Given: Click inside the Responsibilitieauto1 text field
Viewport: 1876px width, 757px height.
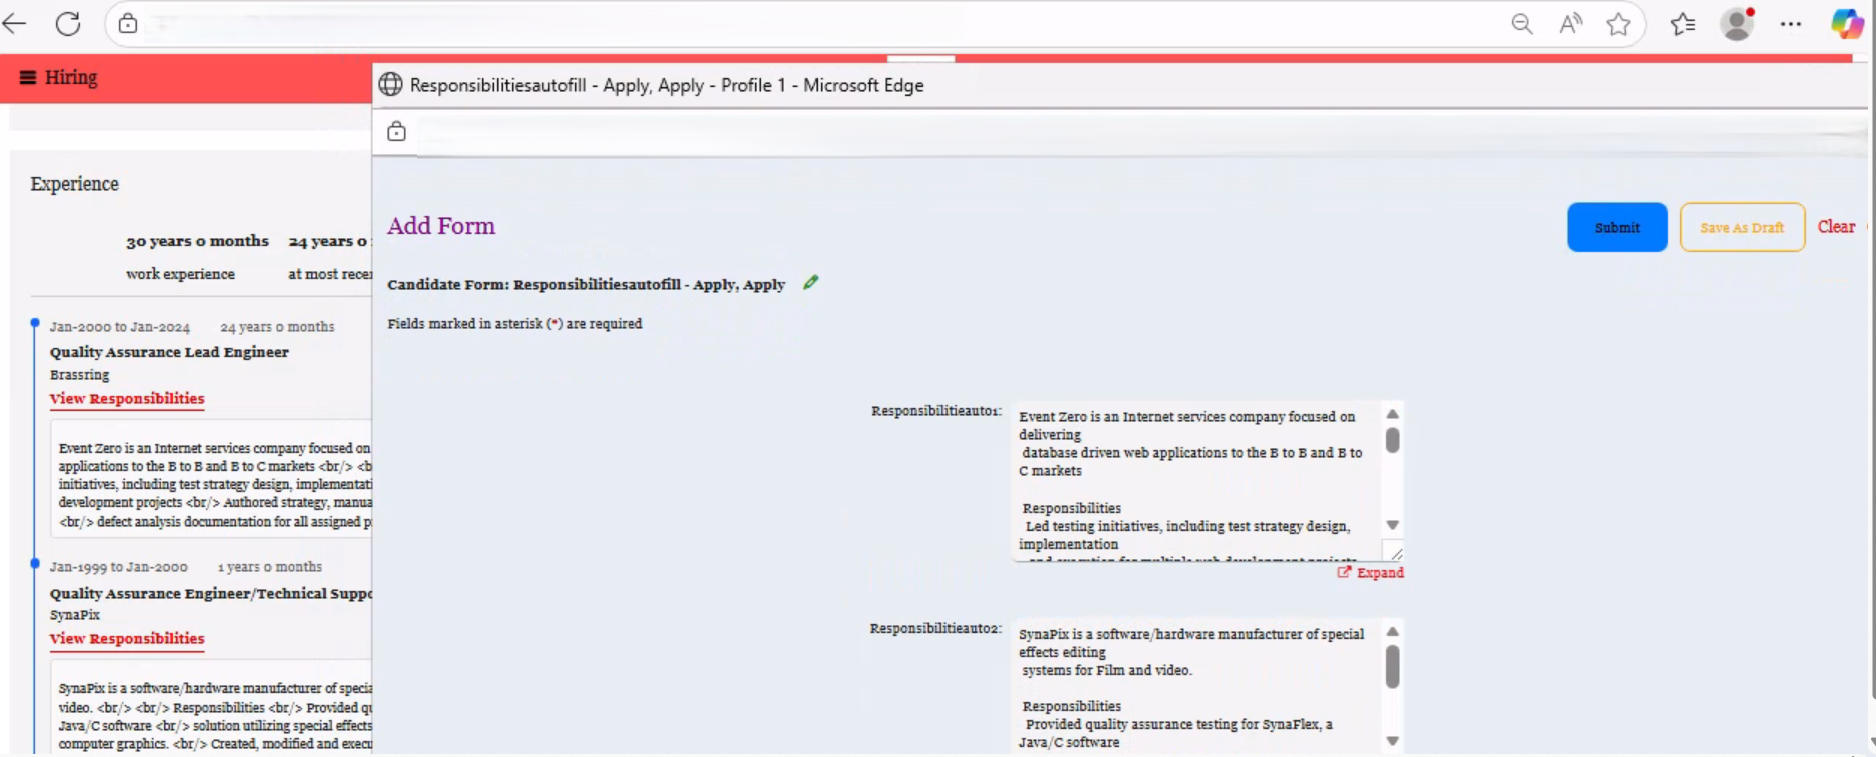Looking at the screenshot, I should coord(1195,480).
